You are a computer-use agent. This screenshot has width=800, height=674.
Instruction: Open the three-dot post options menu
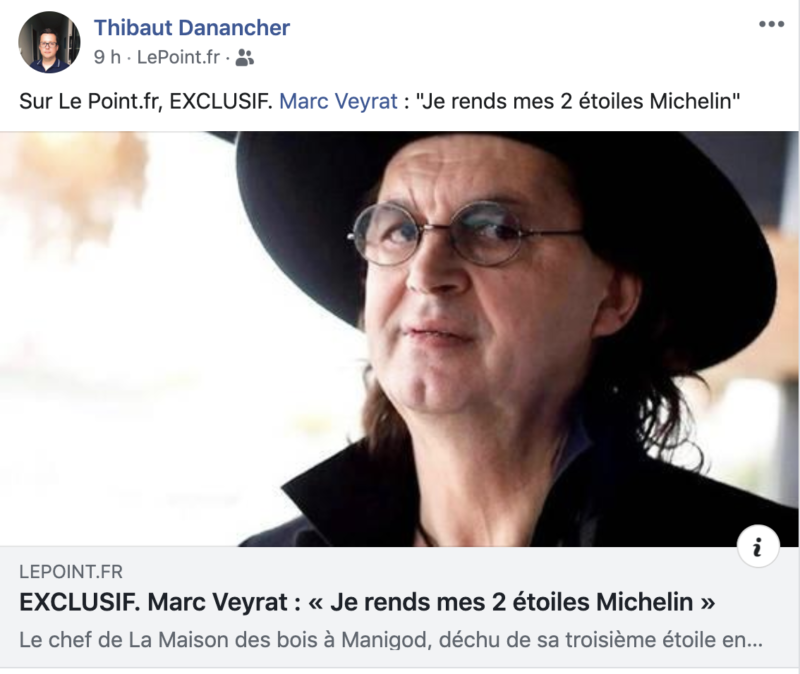(771, 24)
